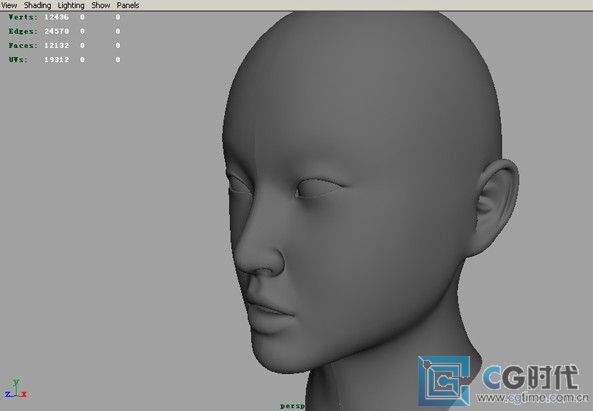Click the persp camera name label
Viewport: 593px width, 411px height.
point(292,406)
